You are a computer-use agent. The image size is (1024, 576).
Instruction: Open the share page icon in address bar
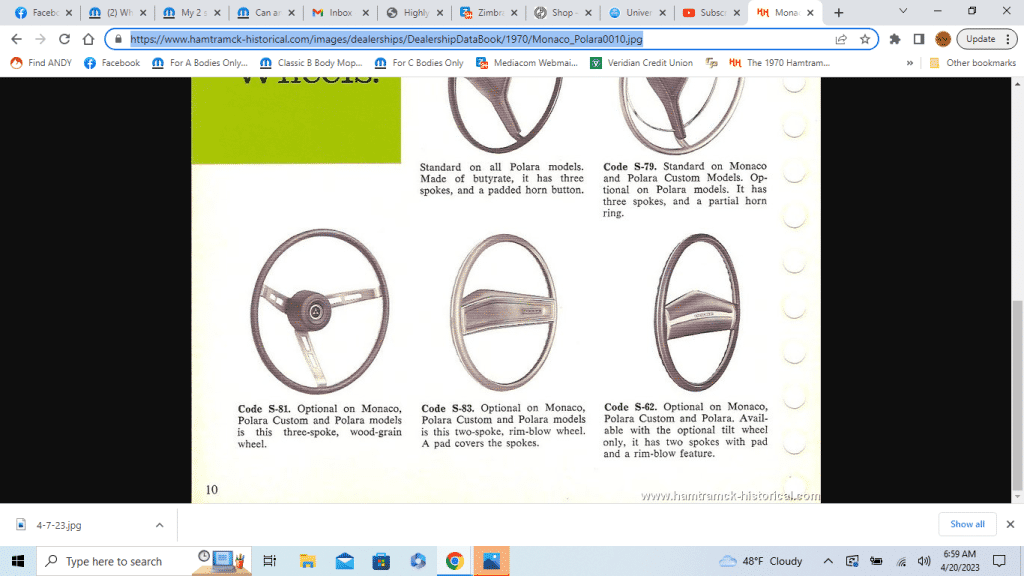[x=842, y=39]
